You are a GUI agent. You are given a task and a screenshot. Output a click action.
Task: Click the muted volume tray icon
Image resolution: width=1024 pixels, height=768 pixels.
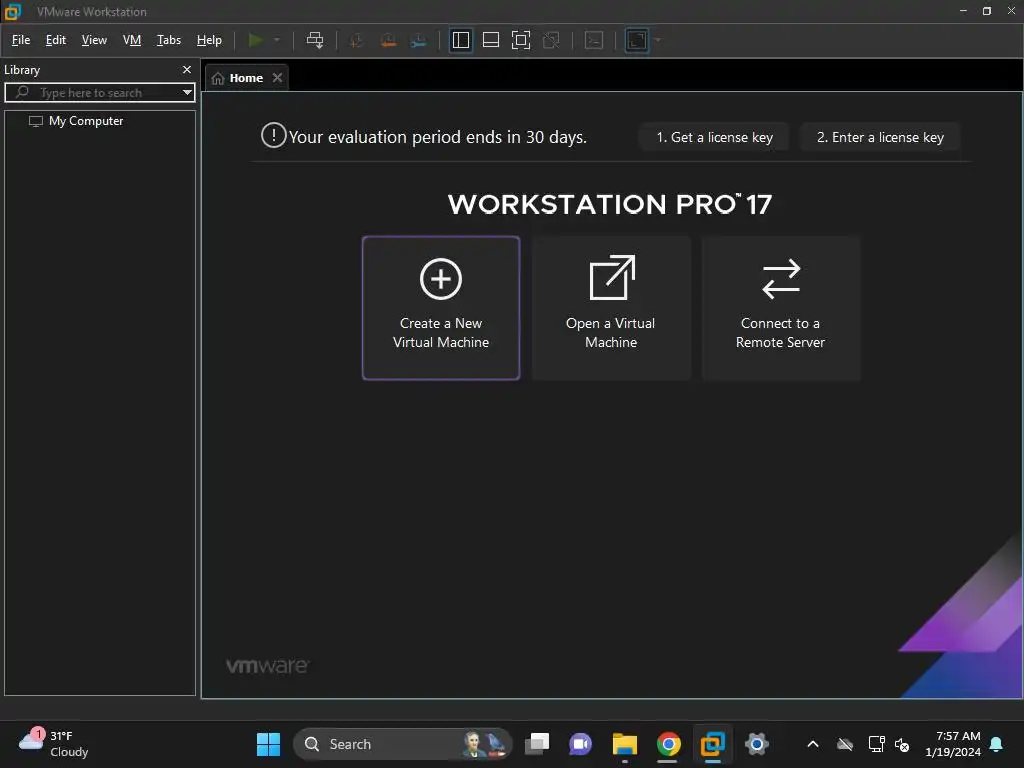point(902,744)
